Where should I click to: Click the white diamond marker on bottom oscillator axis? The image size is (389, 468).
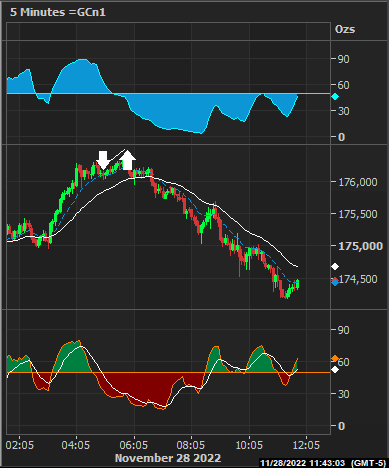pos(335,370)
